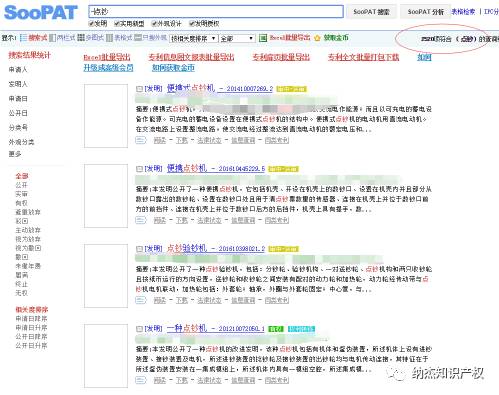Toggle the 外观设计 checkbox
The height and width of the screenshot is (395, 499).
[154, 23]
